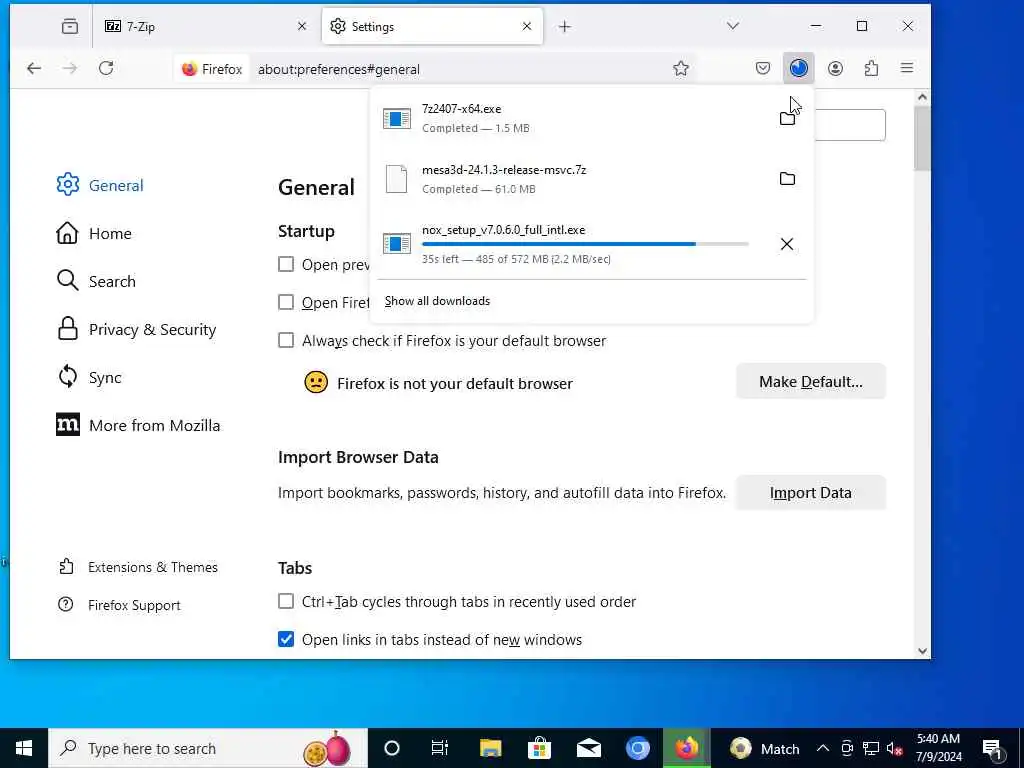Close the 7-Zip tab

(302, 26)
